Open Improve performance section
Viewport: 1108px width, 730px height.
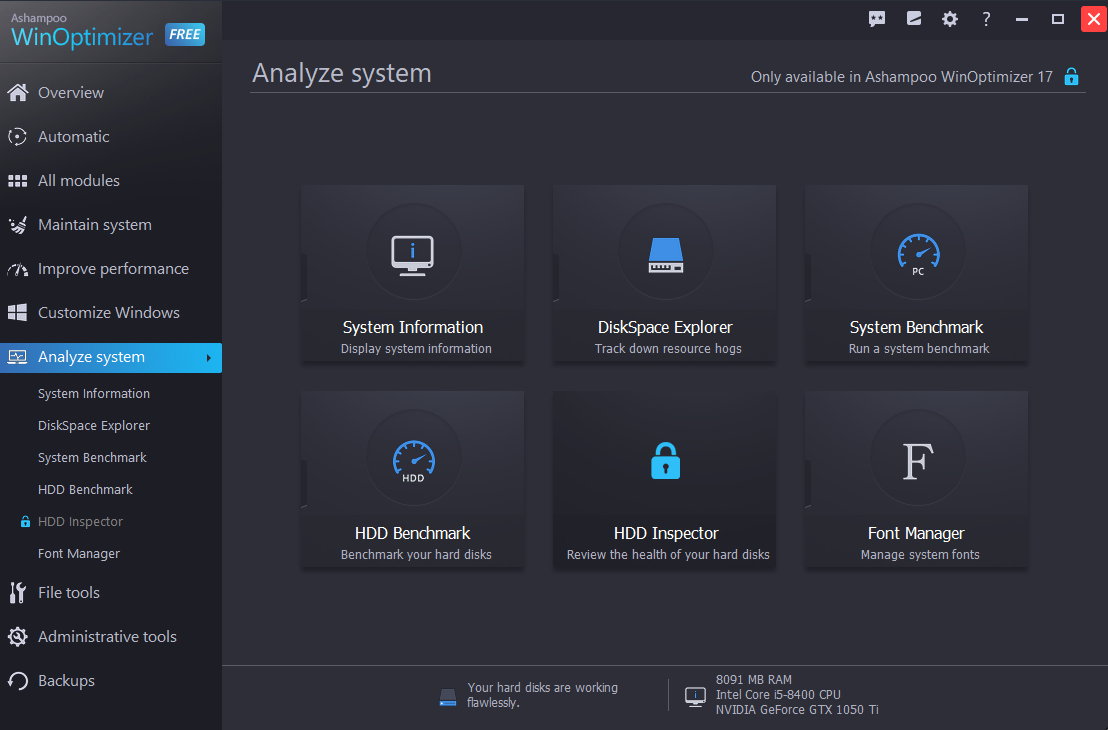click(x=111, y=269)
